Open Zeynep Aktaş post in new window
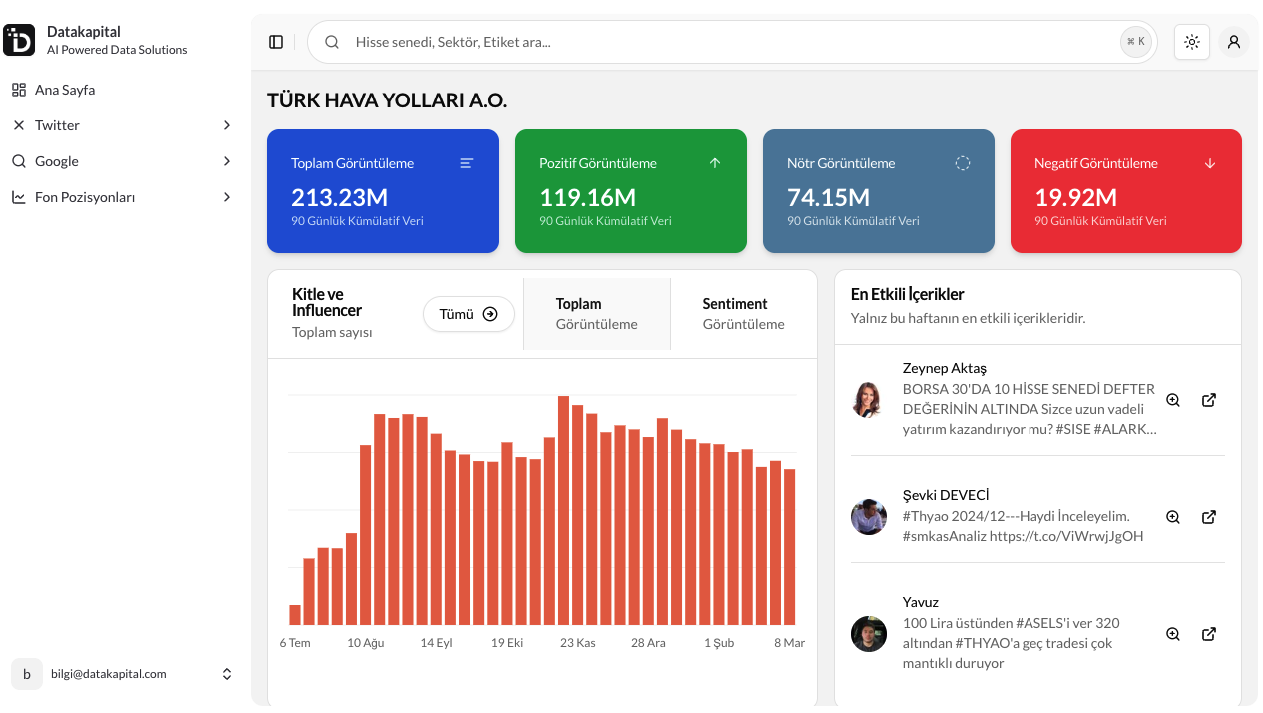The image size is (1263, 713). pos(1209,400)
